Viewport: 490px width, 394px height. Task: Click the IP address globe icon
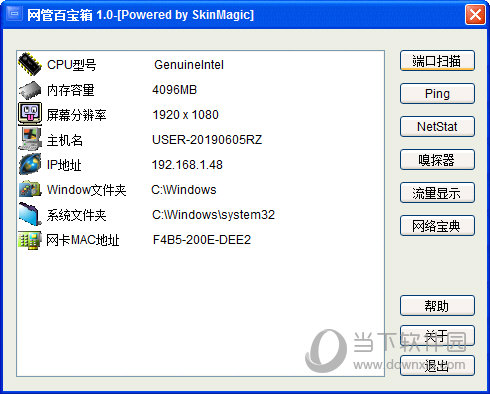click(x=30, y=164)
